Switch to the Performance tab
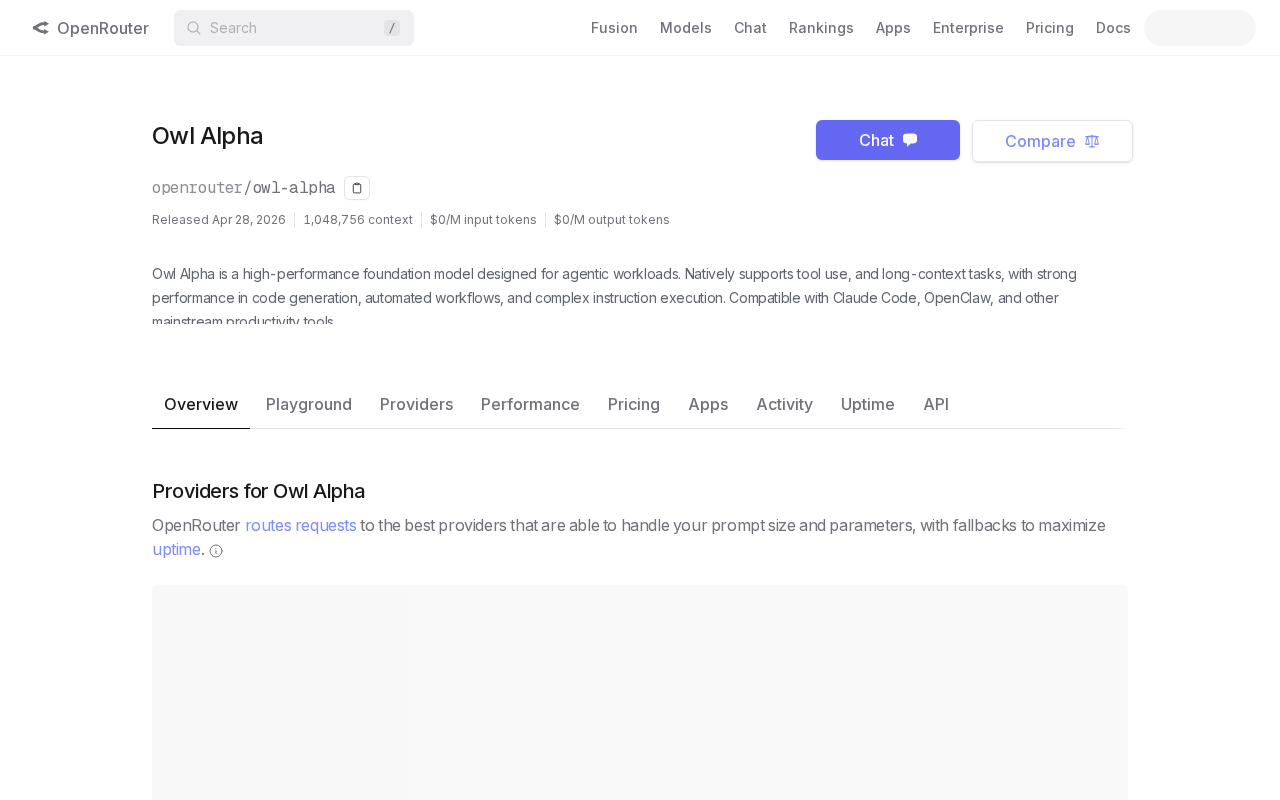Image resolution: width=1280 pixels, height=800 pixels. pyautogui.click(x=530, y=404)
